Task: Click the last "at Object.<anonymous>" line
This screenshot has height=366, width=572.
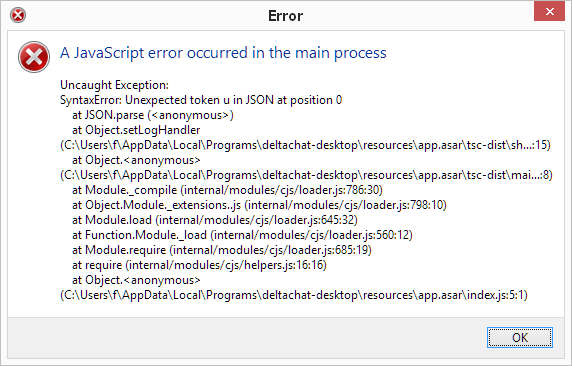Action: click(136, 280)
